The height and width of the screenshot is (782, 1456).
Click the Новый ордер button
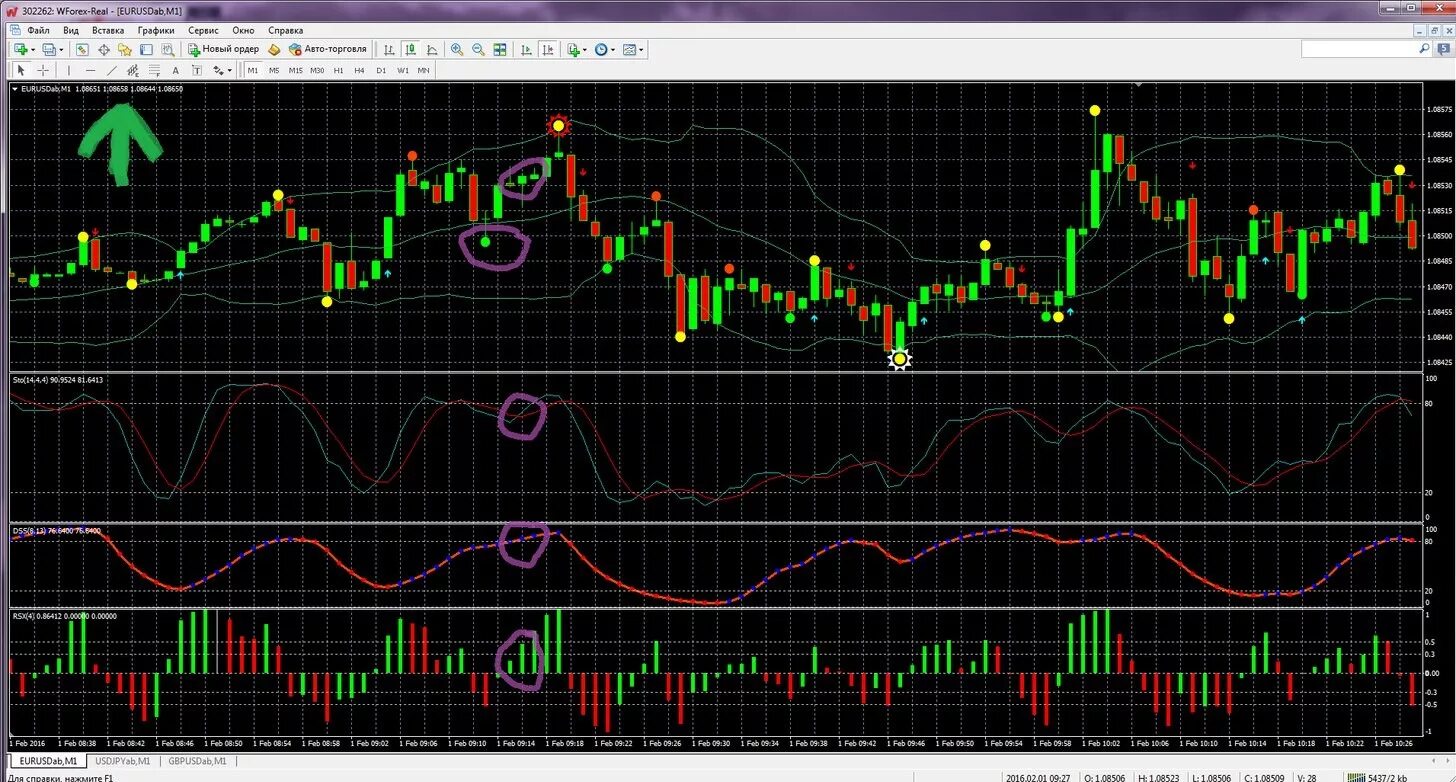223,49
